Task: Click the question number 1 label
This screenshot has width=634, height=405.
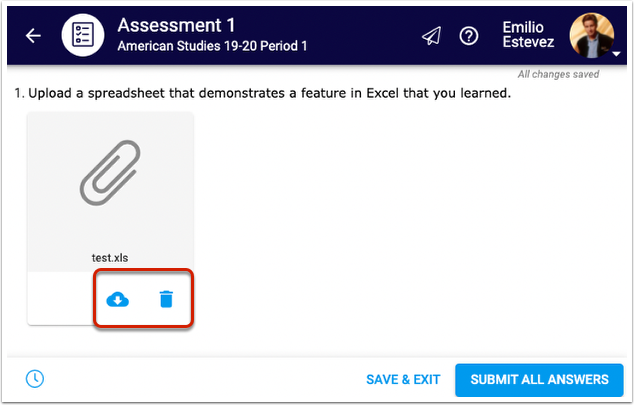Action: (18, 94)
